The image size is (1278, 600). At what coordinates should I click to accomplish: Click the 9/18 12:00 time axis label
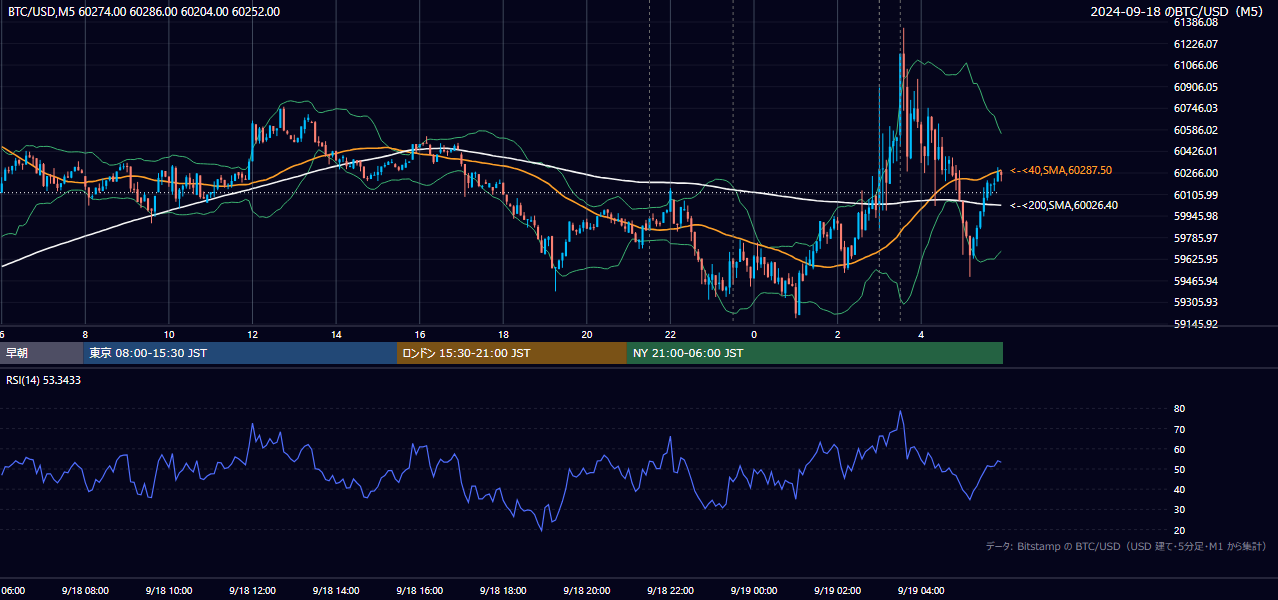point(252,591)
